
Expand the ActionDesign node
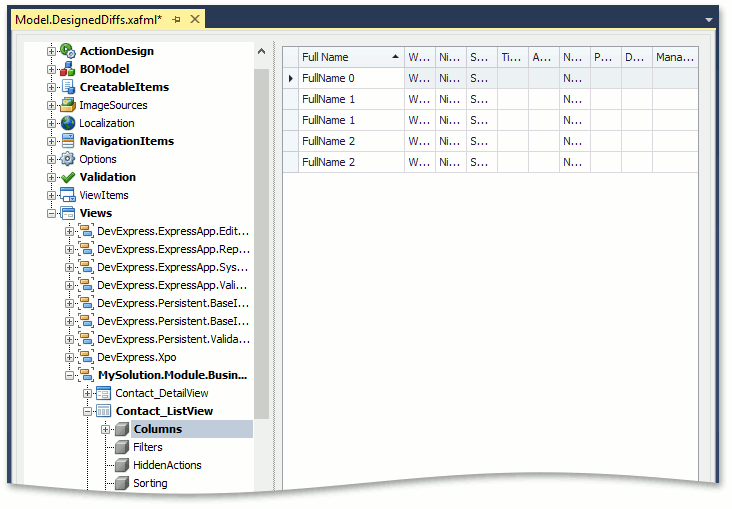[51, 51]
